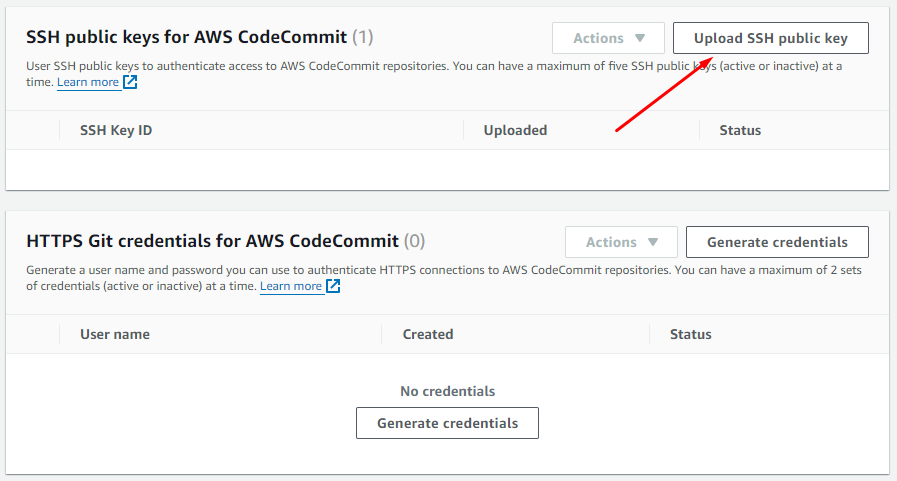The width and height of the screenshot is (897, 481).
Task: Open Learn more link for HTTPS Git credentials
Action: coord(291,287)
